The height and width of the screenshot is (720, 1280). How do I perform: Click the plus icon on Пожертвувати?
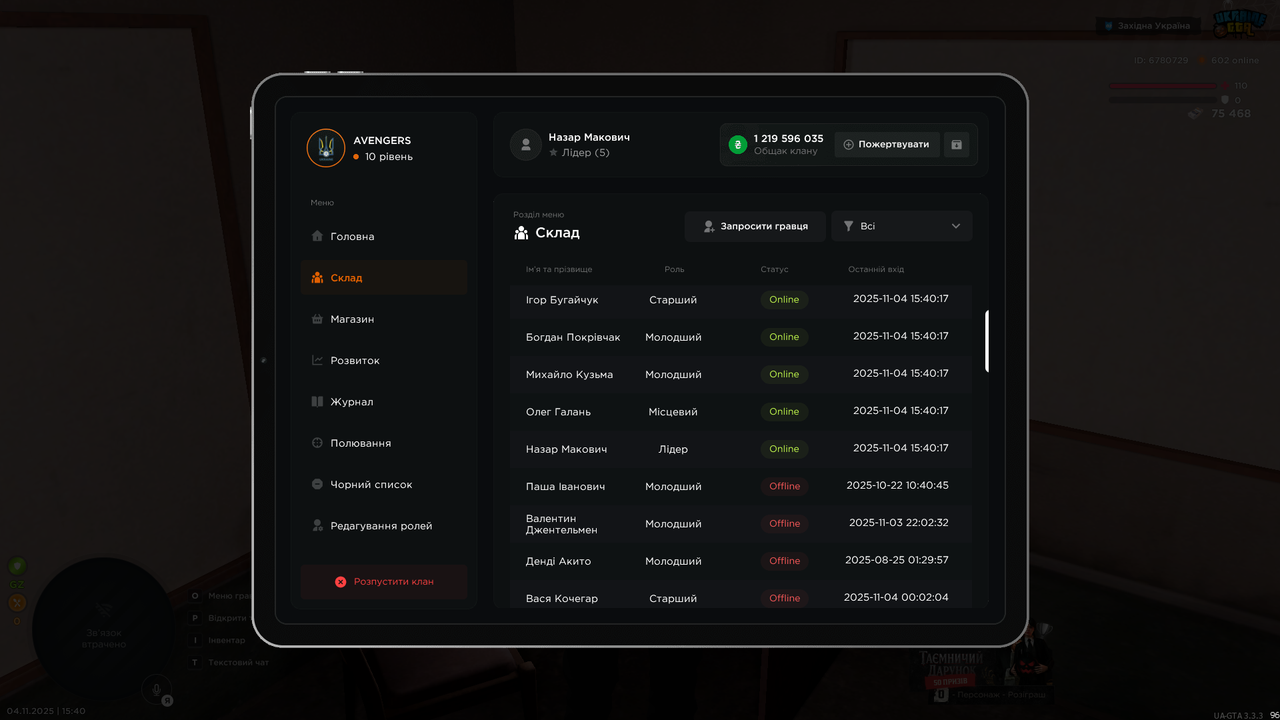849,145
